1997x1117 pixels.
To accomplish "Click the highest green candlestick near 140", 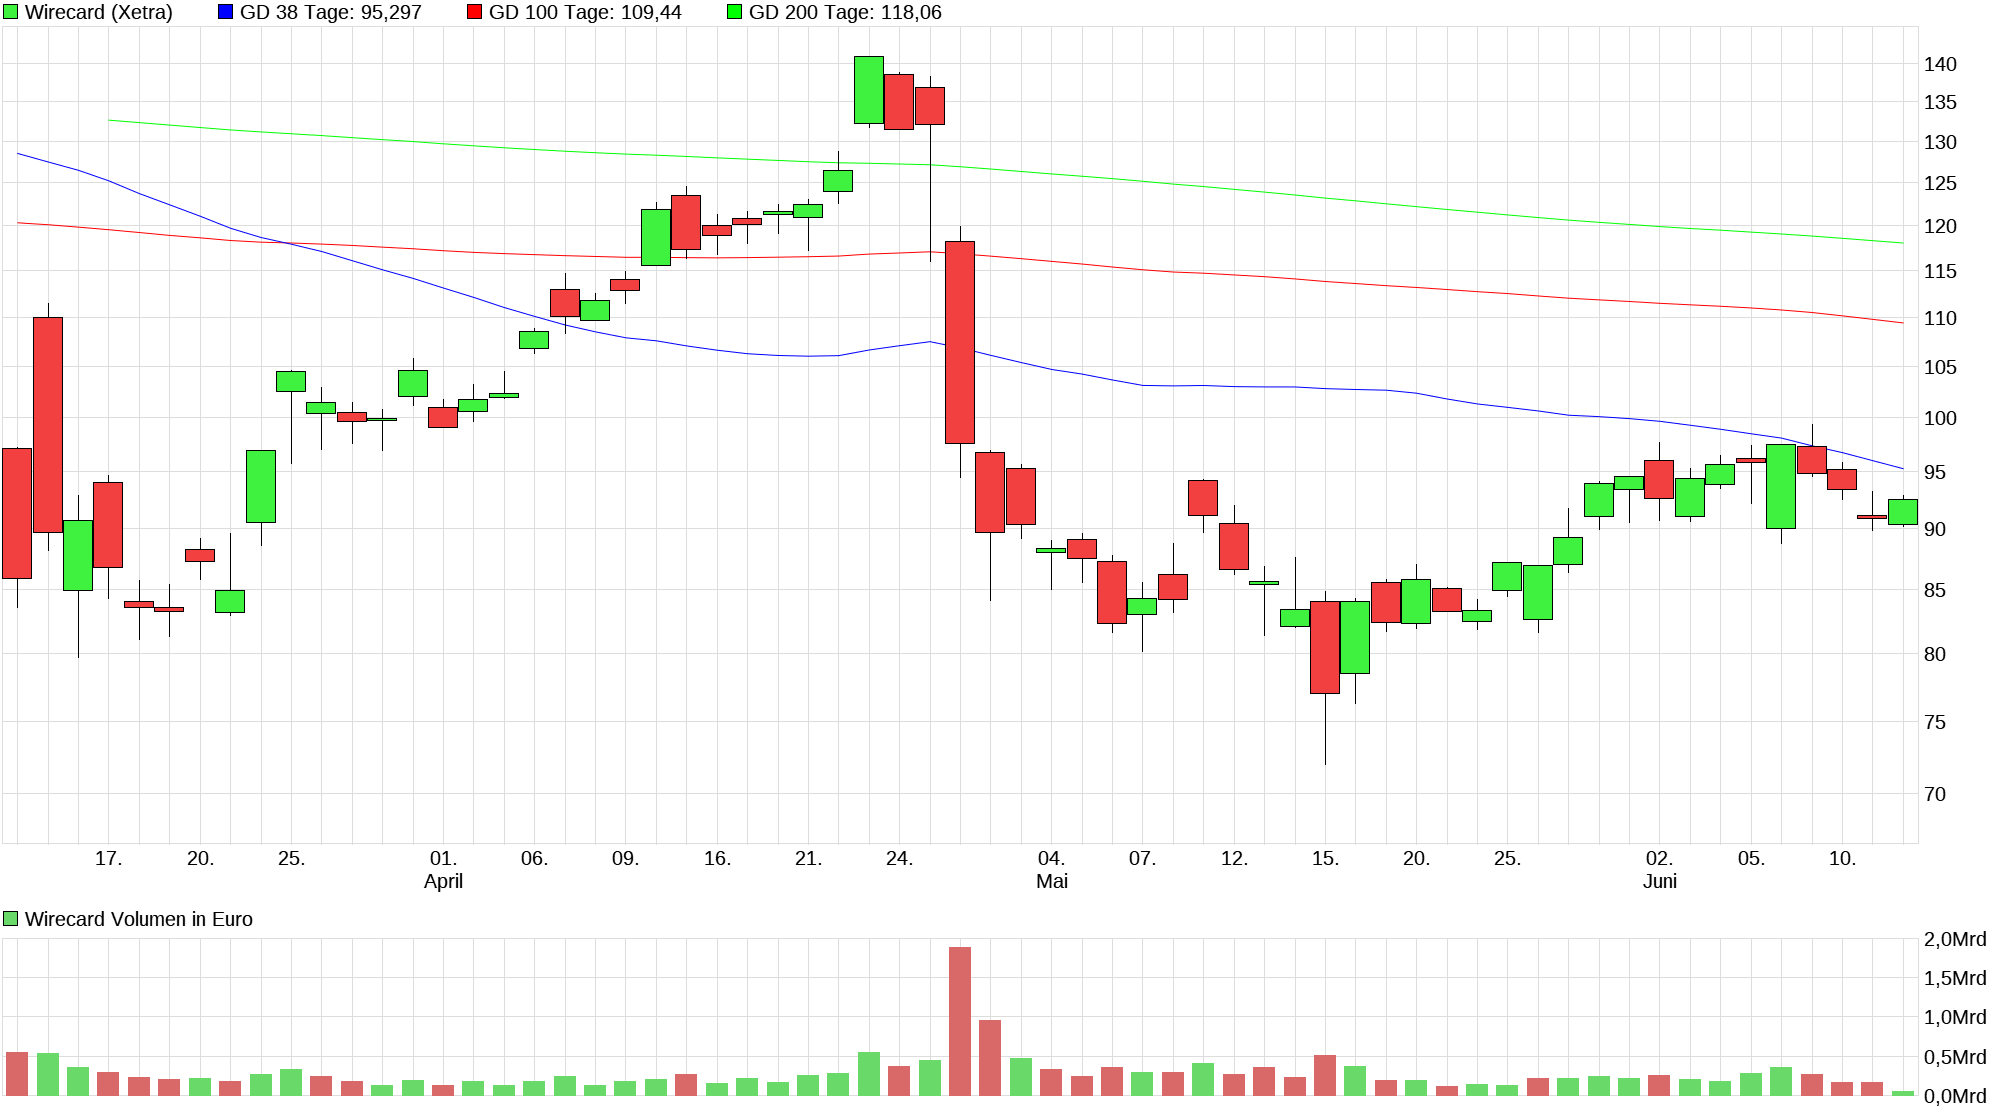I will pyautogui.click(x=868, y=90).
